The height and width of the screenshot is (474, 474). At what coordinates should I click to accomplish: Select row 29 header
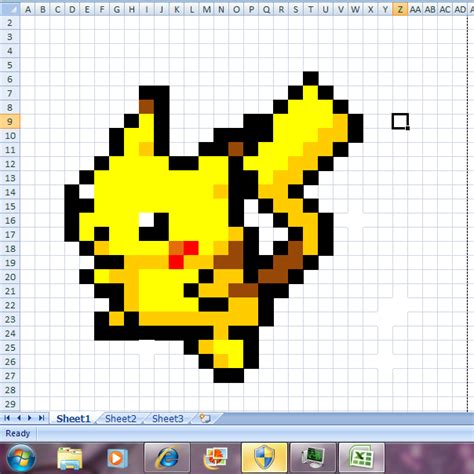pos(10,404)
